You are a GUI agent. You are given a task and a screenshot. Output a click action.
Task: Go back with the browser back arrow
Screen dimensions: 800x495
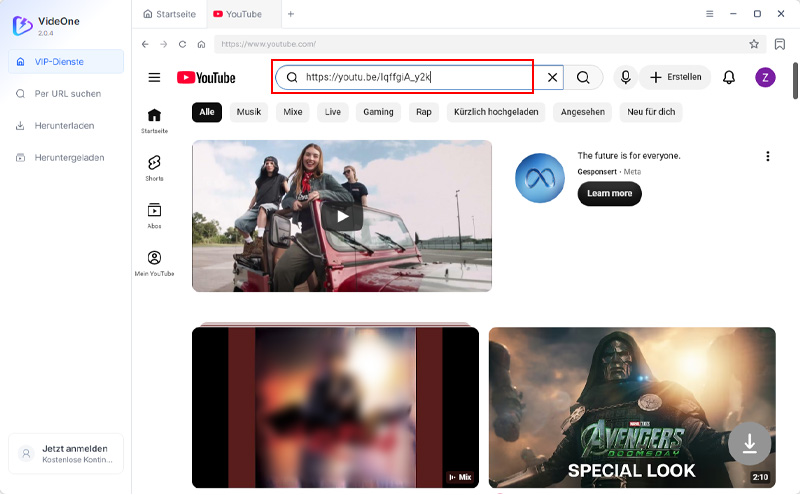coord(145,44)
